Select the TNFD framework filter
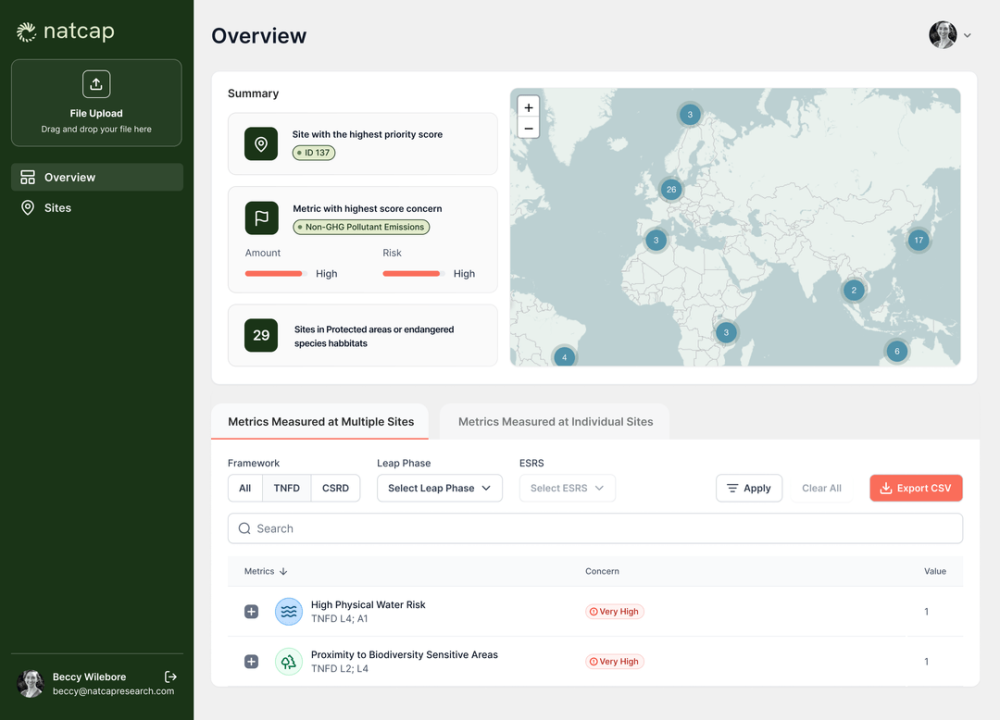The height and width of the screenshot is (720, 1000). pos(286,488)
